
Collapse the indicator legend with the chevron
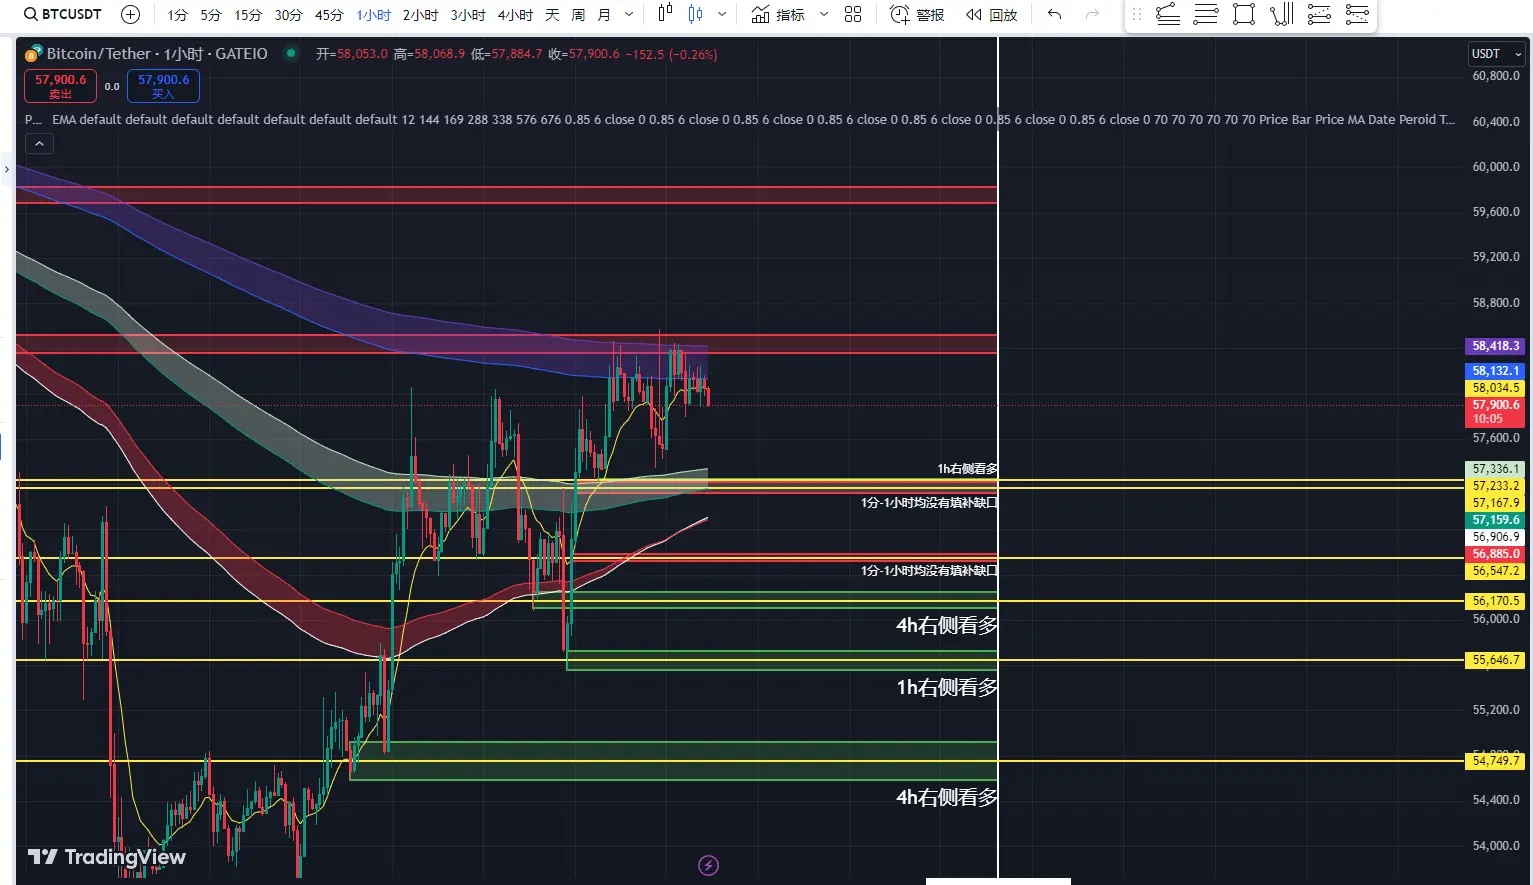coord(39,144)
